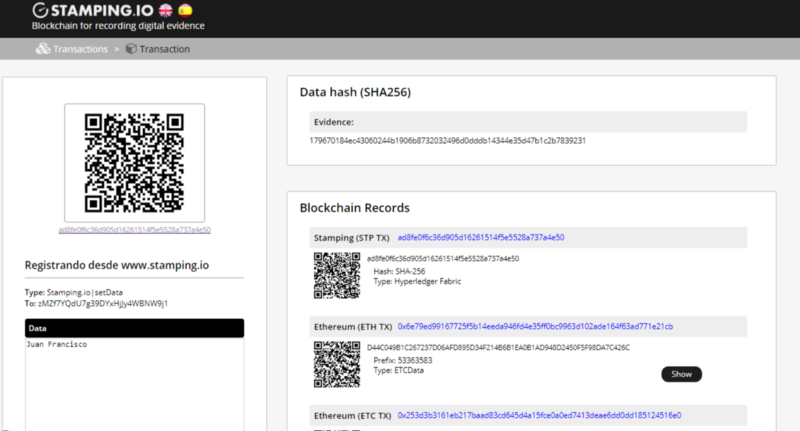The width and height of the screenshot is (800, 431).
Task: Click the 'Prefix: 53363583' text
Action: [x=403, y=360]
